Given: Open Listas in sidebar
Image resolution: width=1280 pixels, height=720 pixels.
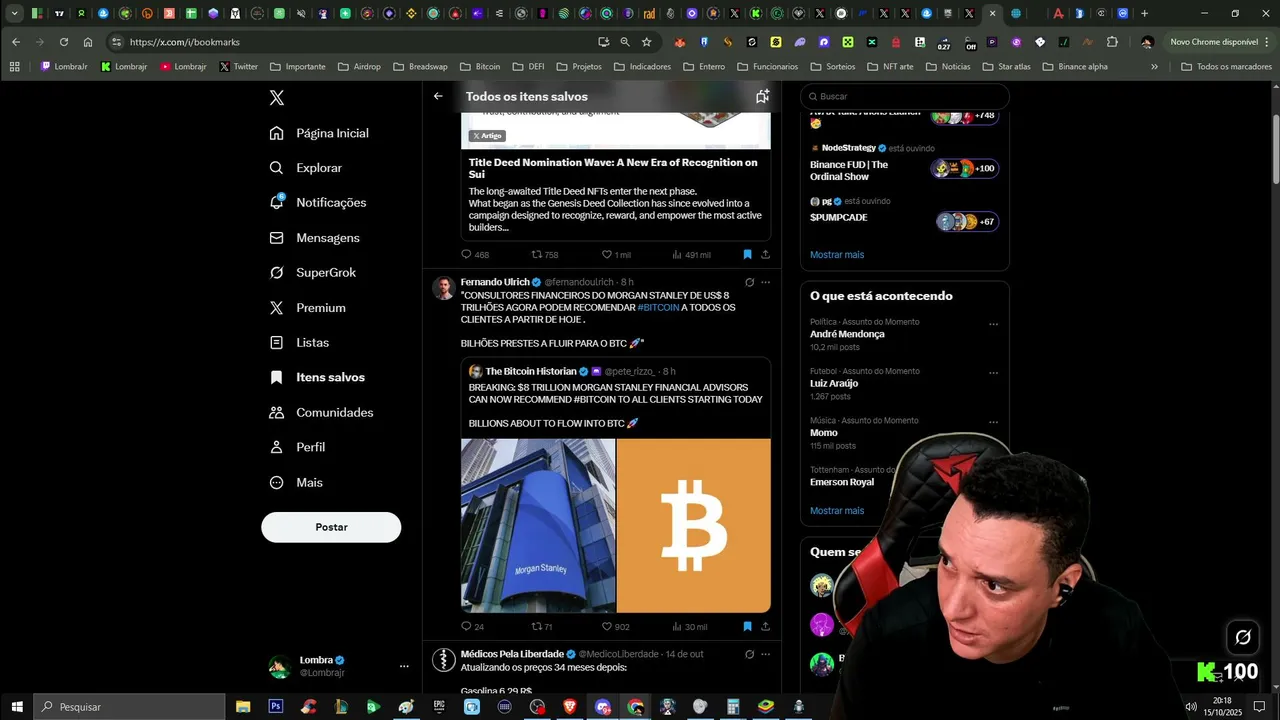Looking at the screenshot, I should click(x=300, y=342).
